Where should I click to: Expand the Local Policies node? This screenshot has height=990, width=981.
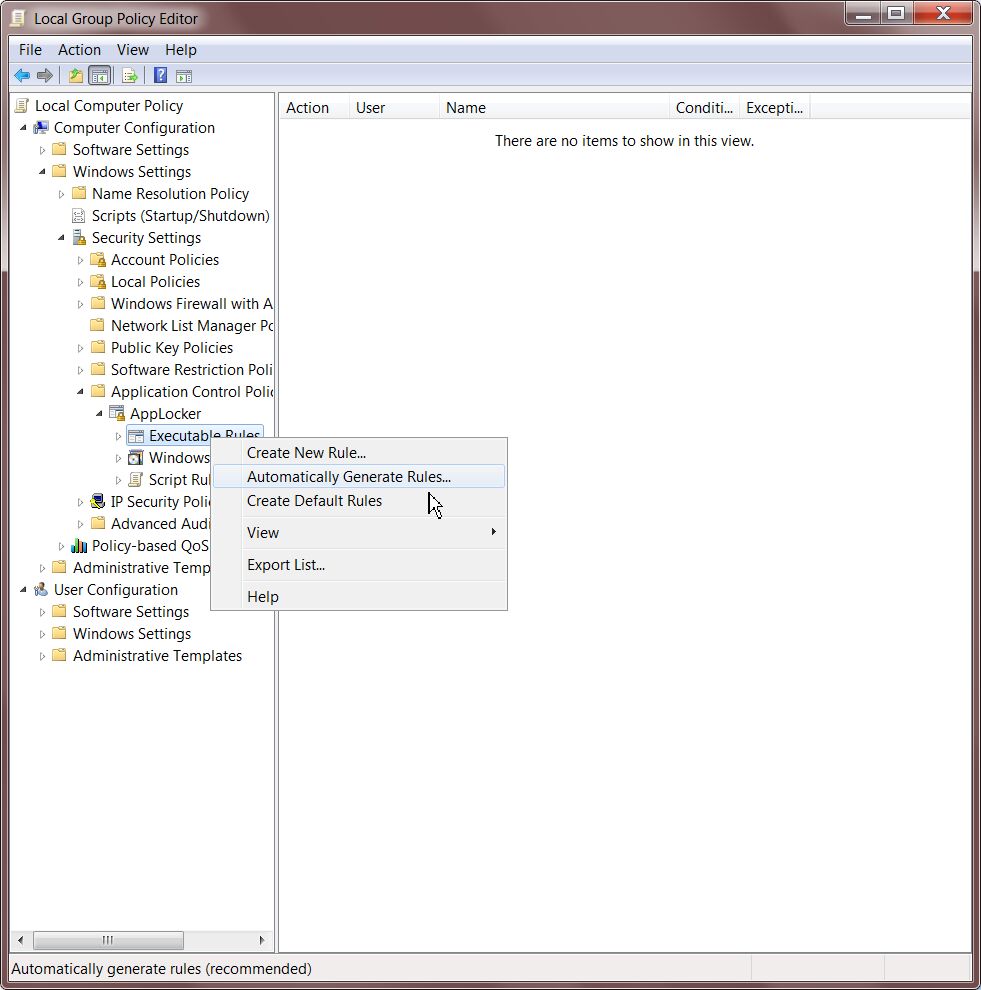(x=80, y=282)
